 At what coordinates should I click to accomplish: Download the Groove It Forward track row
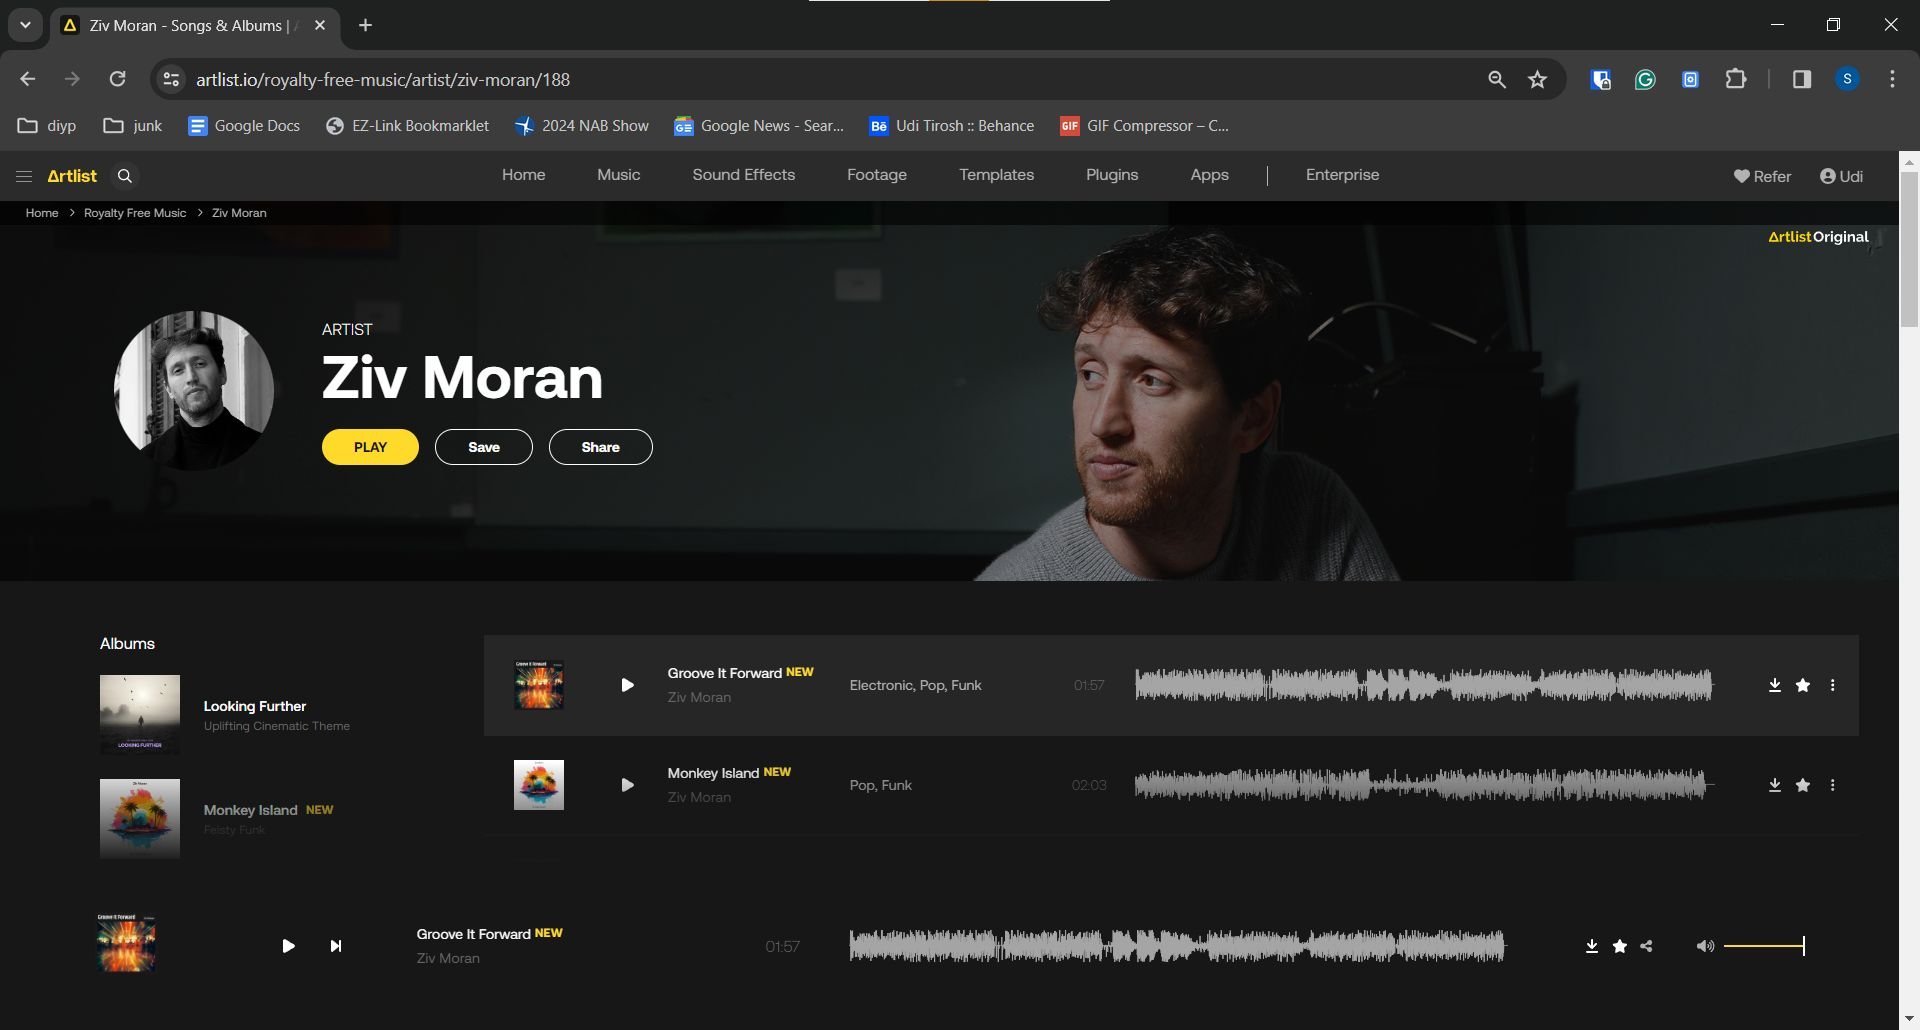1775,685
